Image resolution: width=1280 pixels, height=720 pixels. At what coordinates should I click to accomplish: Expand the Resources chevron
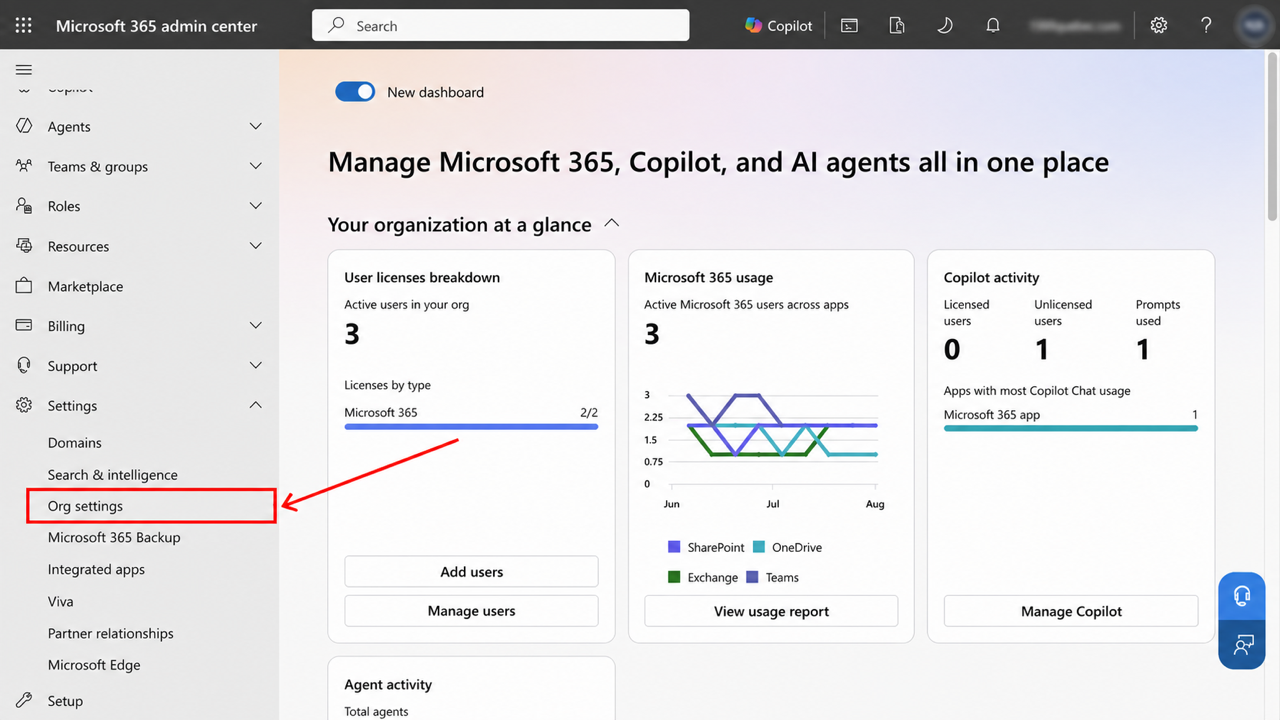click(256, 246)
